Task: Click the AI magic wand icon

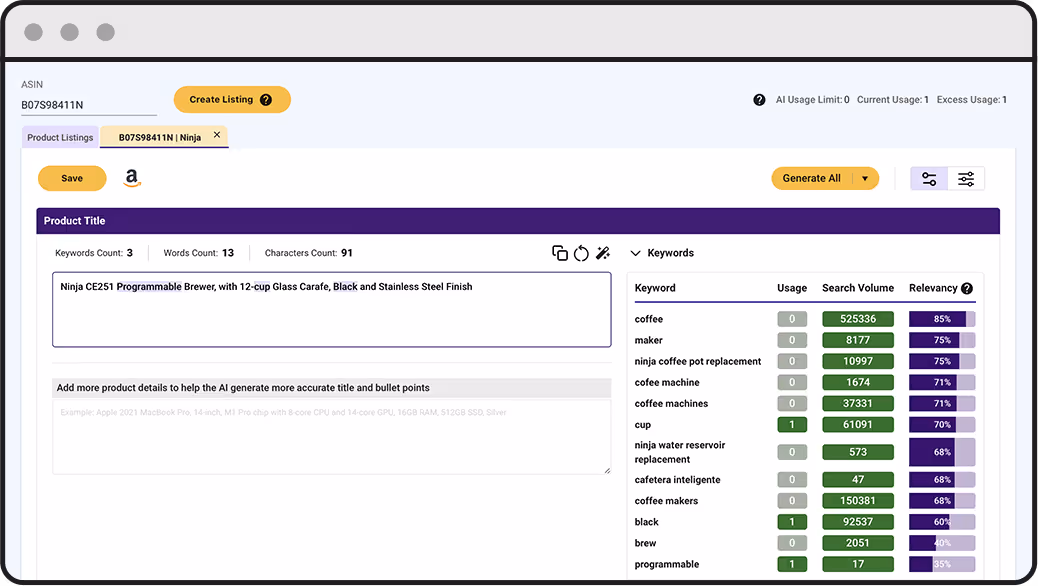Action: click(x=603, y=253)
